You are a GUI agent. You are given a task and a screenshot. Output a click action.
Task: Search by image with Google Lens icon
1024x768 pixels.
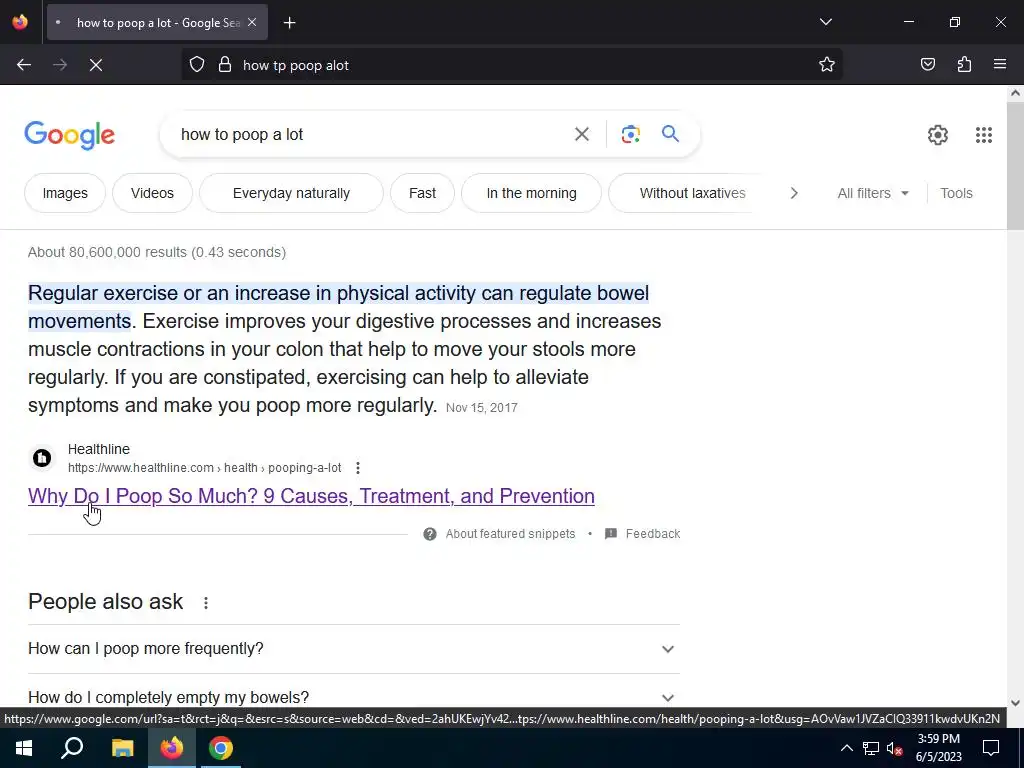630,135
